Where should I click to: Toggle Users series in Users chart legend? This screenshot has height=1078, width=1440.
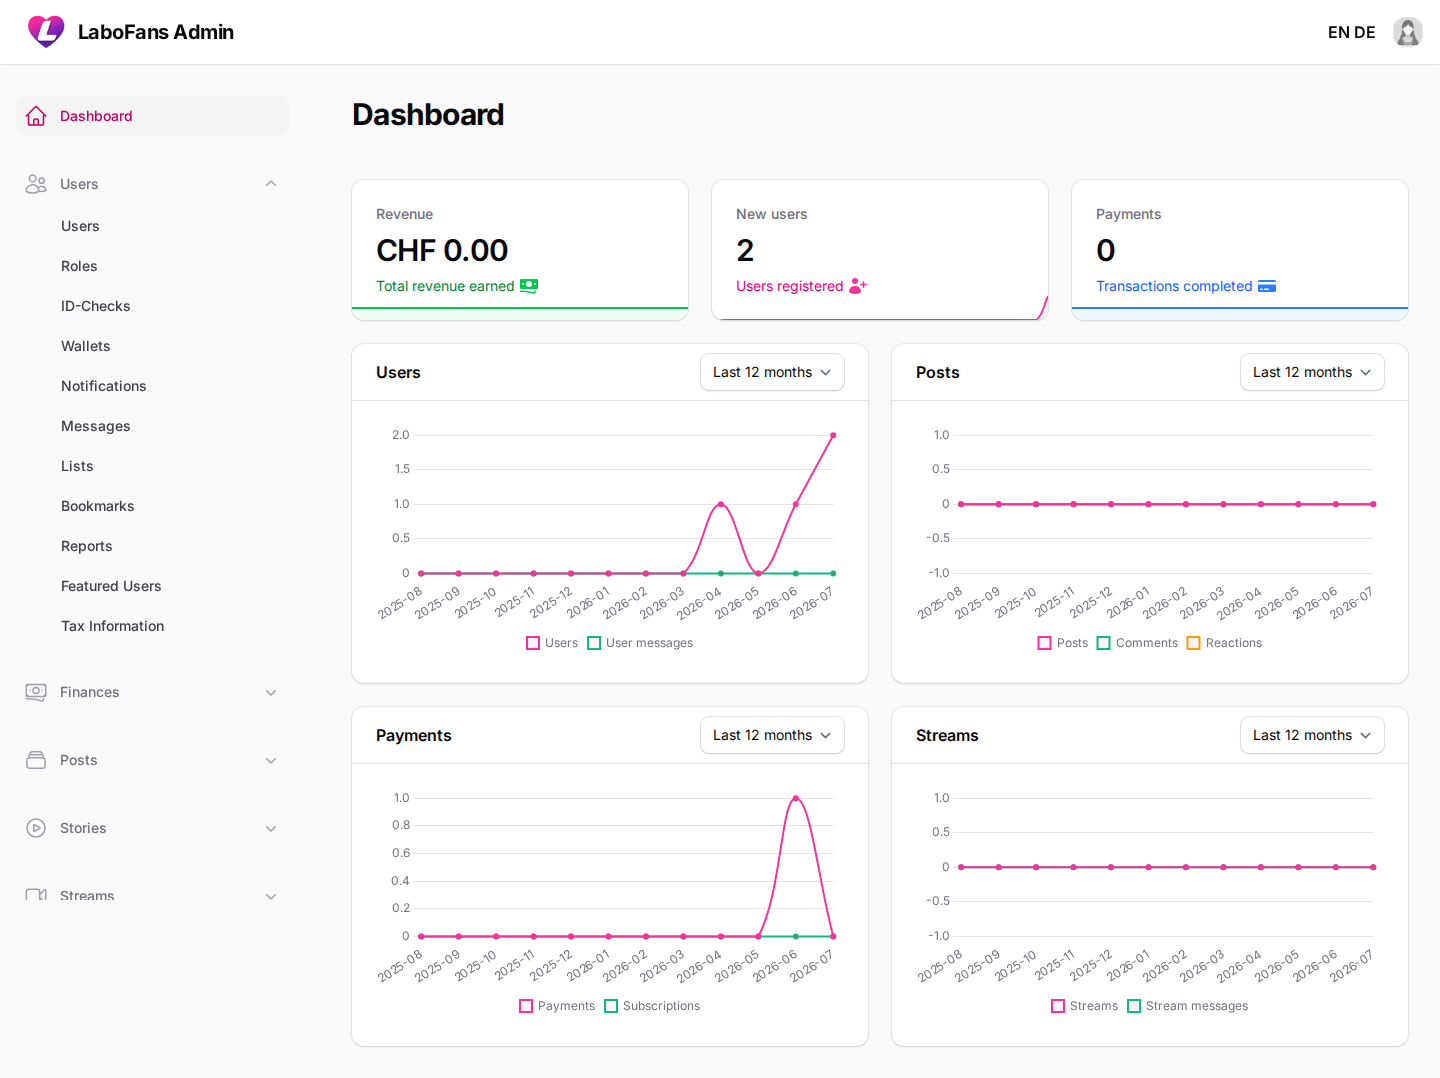[x=552, y=643]
